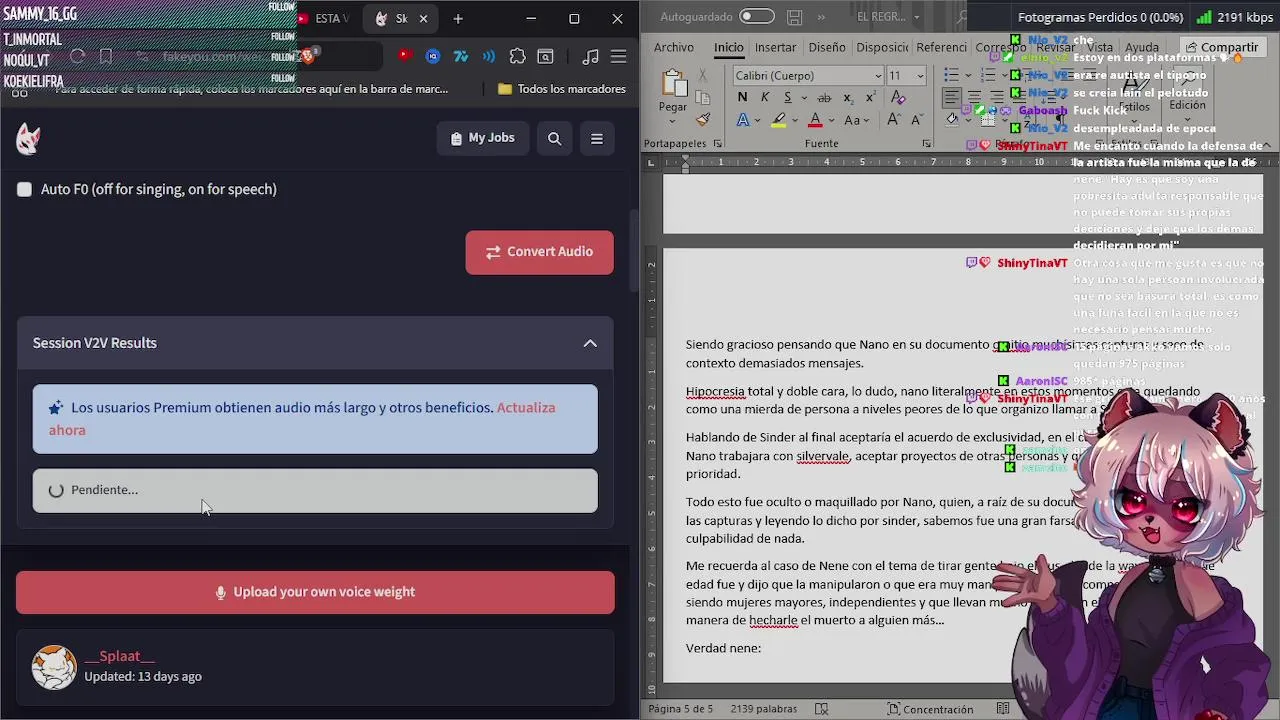Open the underline style dropdown arrow
Viewport: 1280px width, 720px height.
(803, 98)
